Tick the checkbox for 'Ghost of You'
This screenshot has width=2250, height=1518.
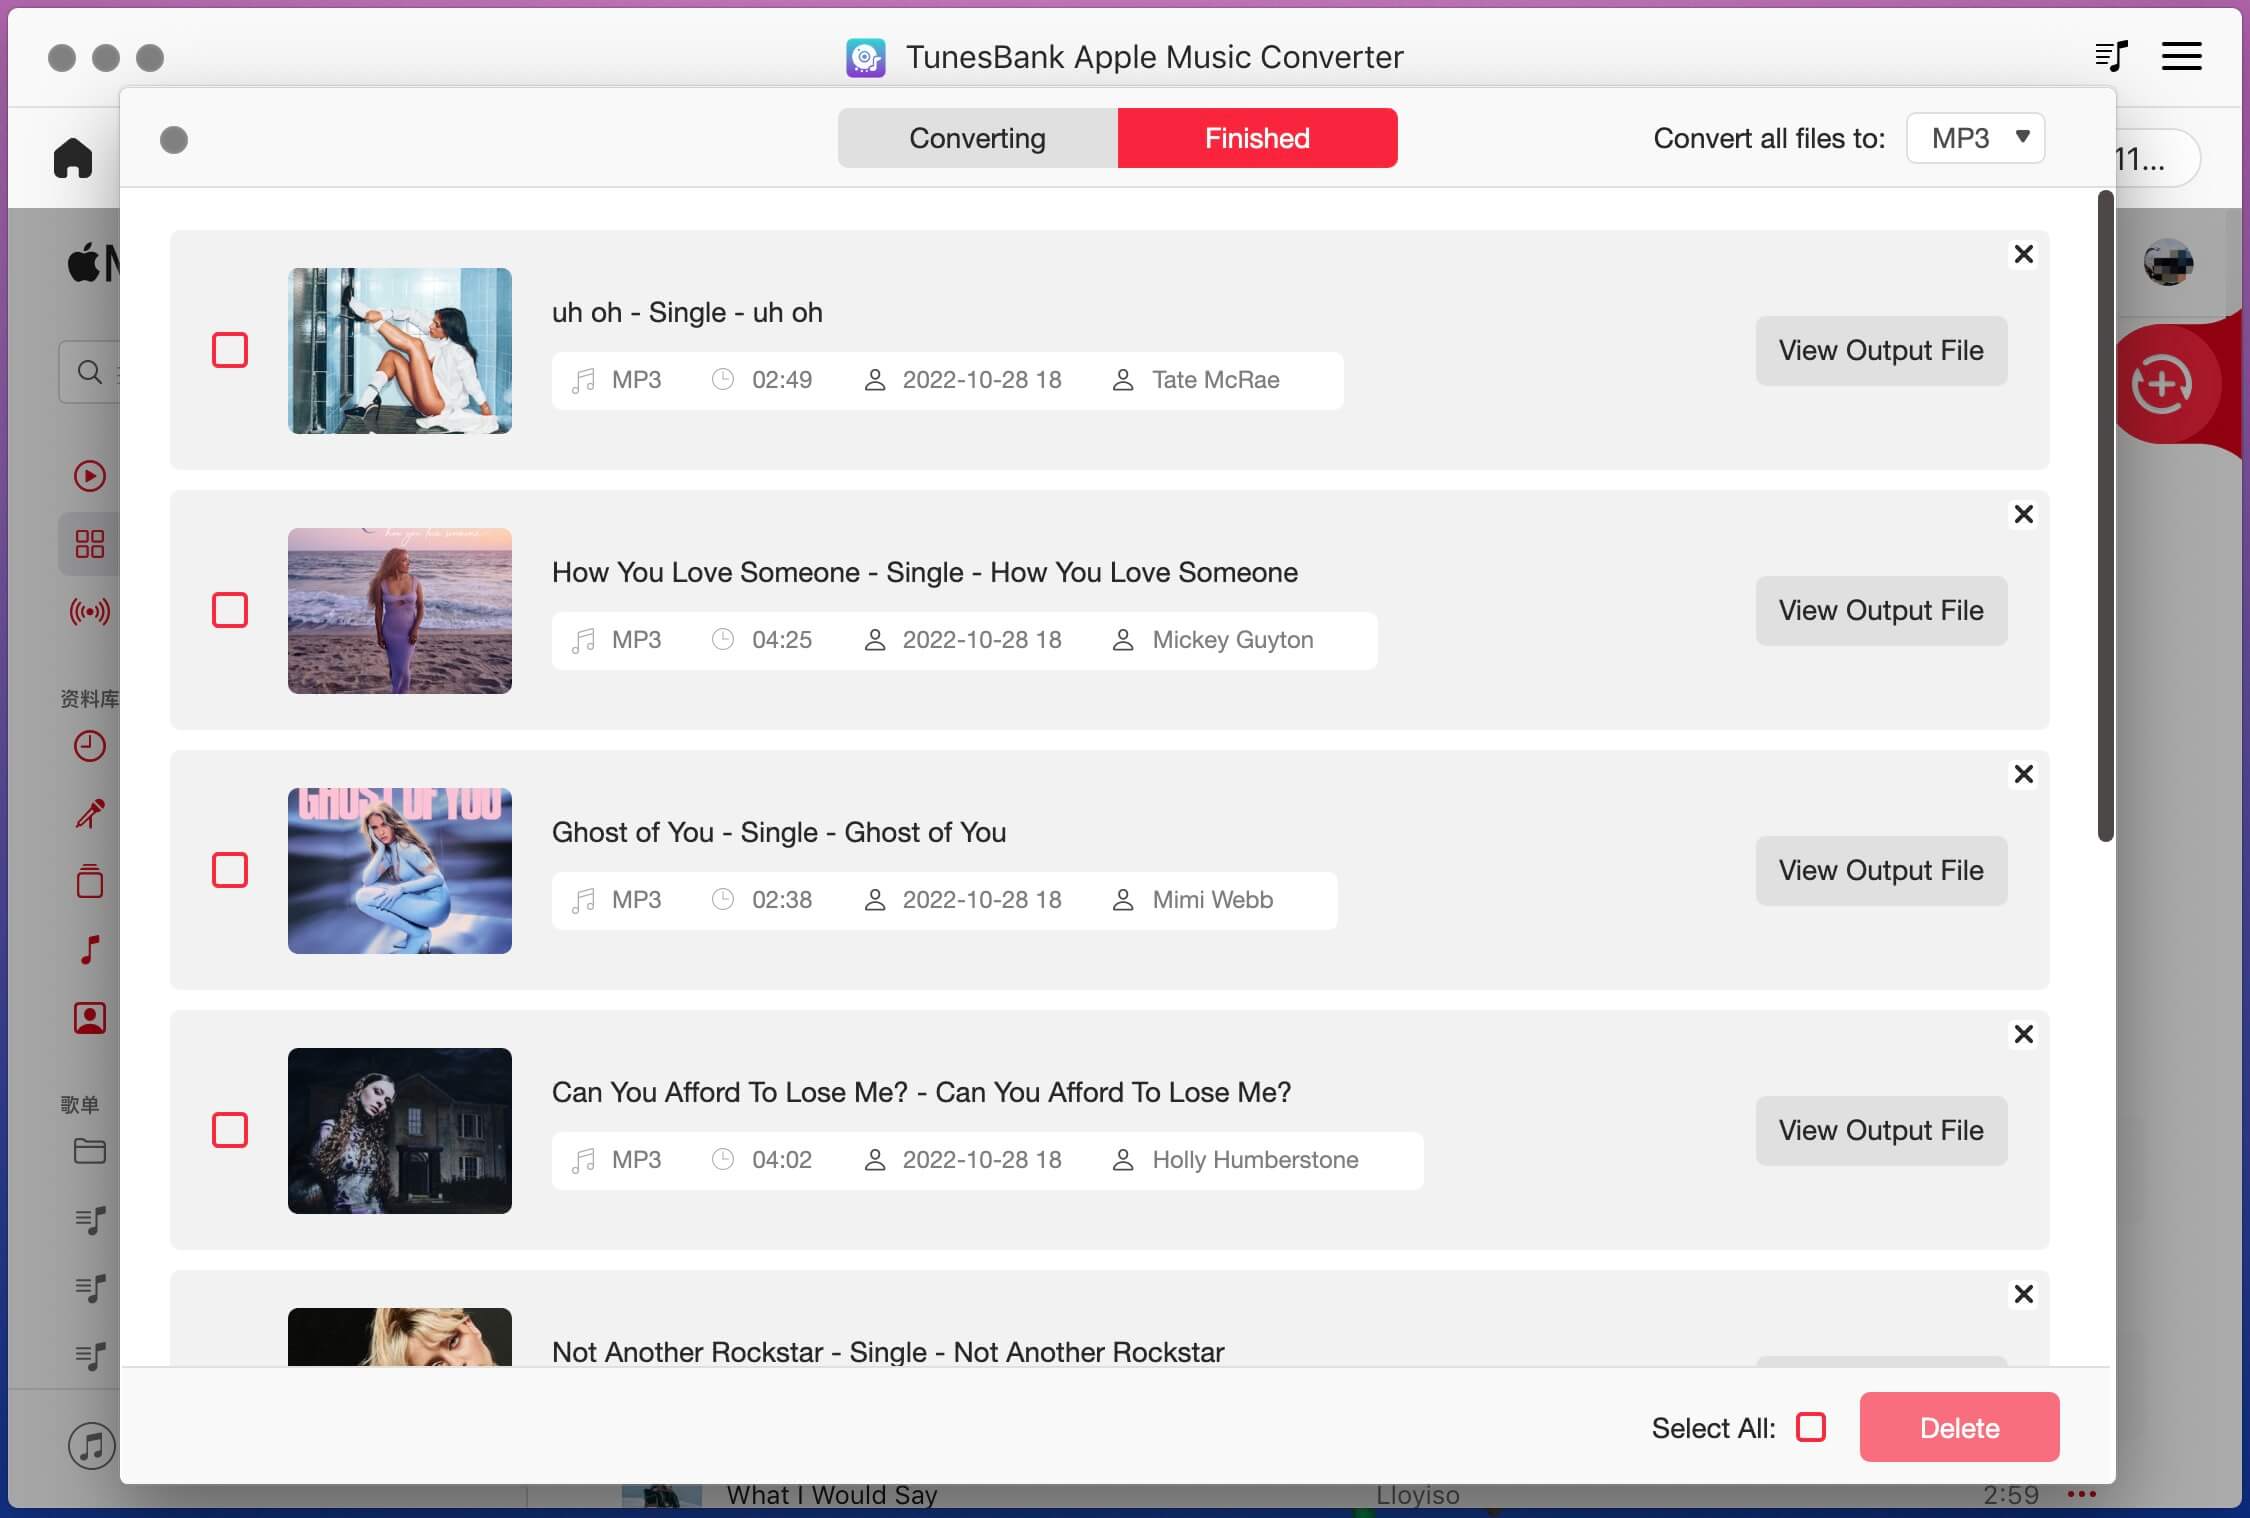[x=230, y=870]
